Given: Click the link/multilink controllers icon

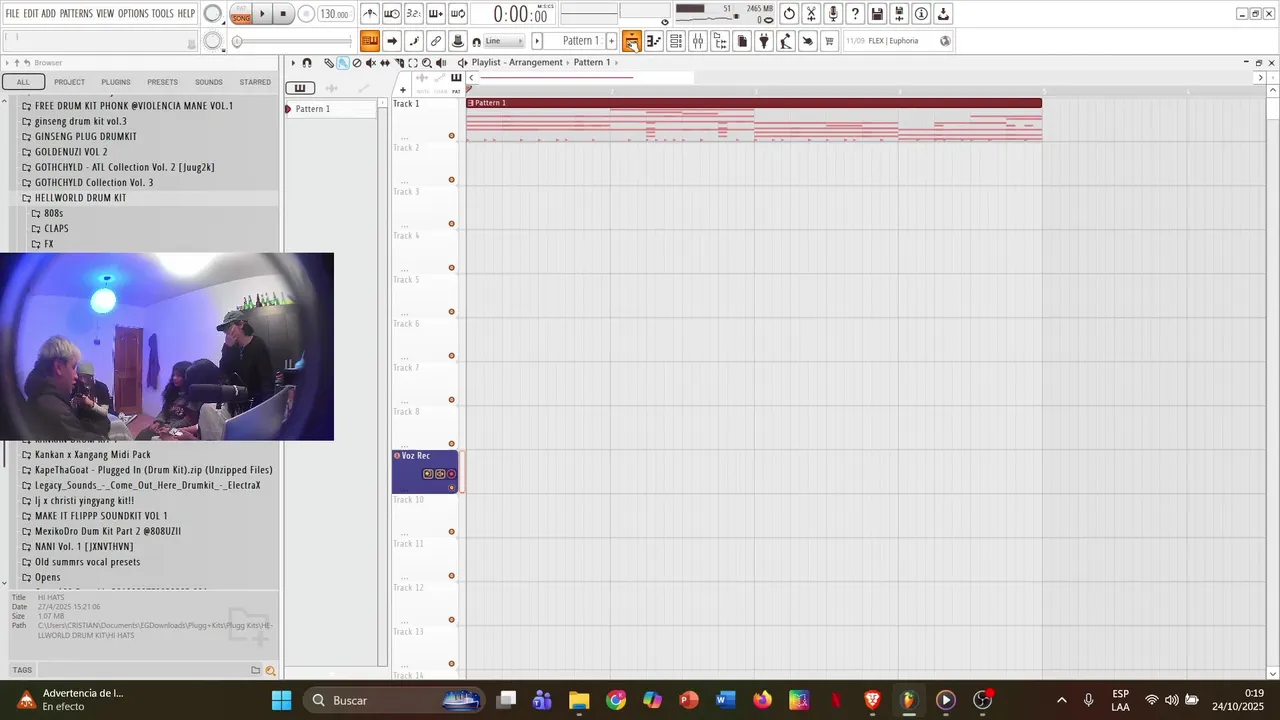Looking at the screenshot, I should point(436,41).
